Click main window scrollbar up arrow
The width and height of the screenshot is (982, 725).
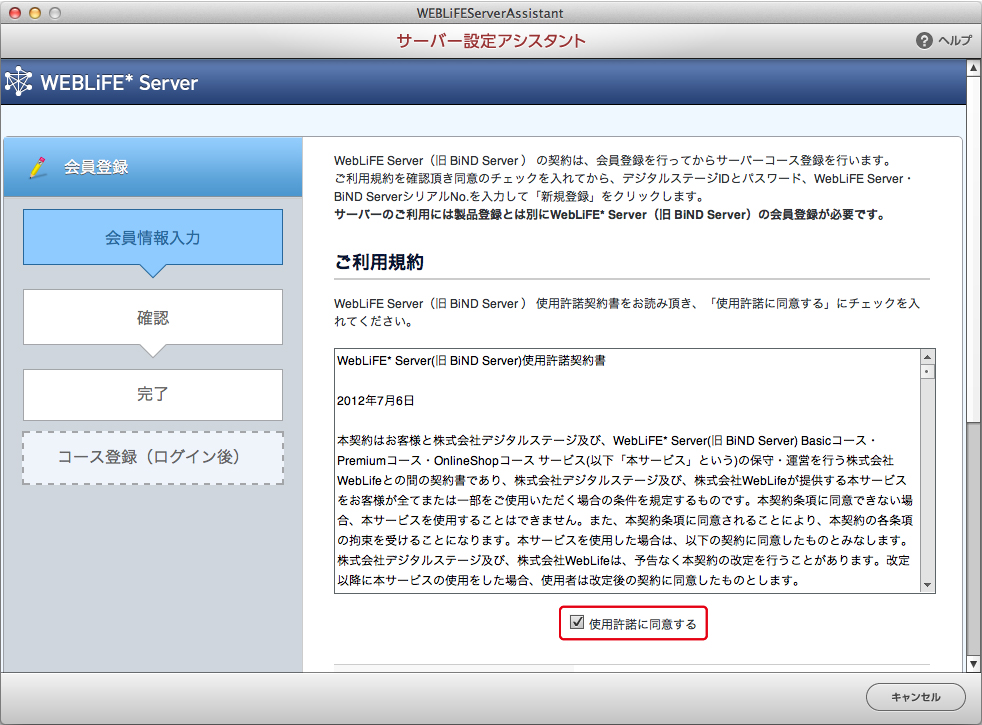(973, 66)
